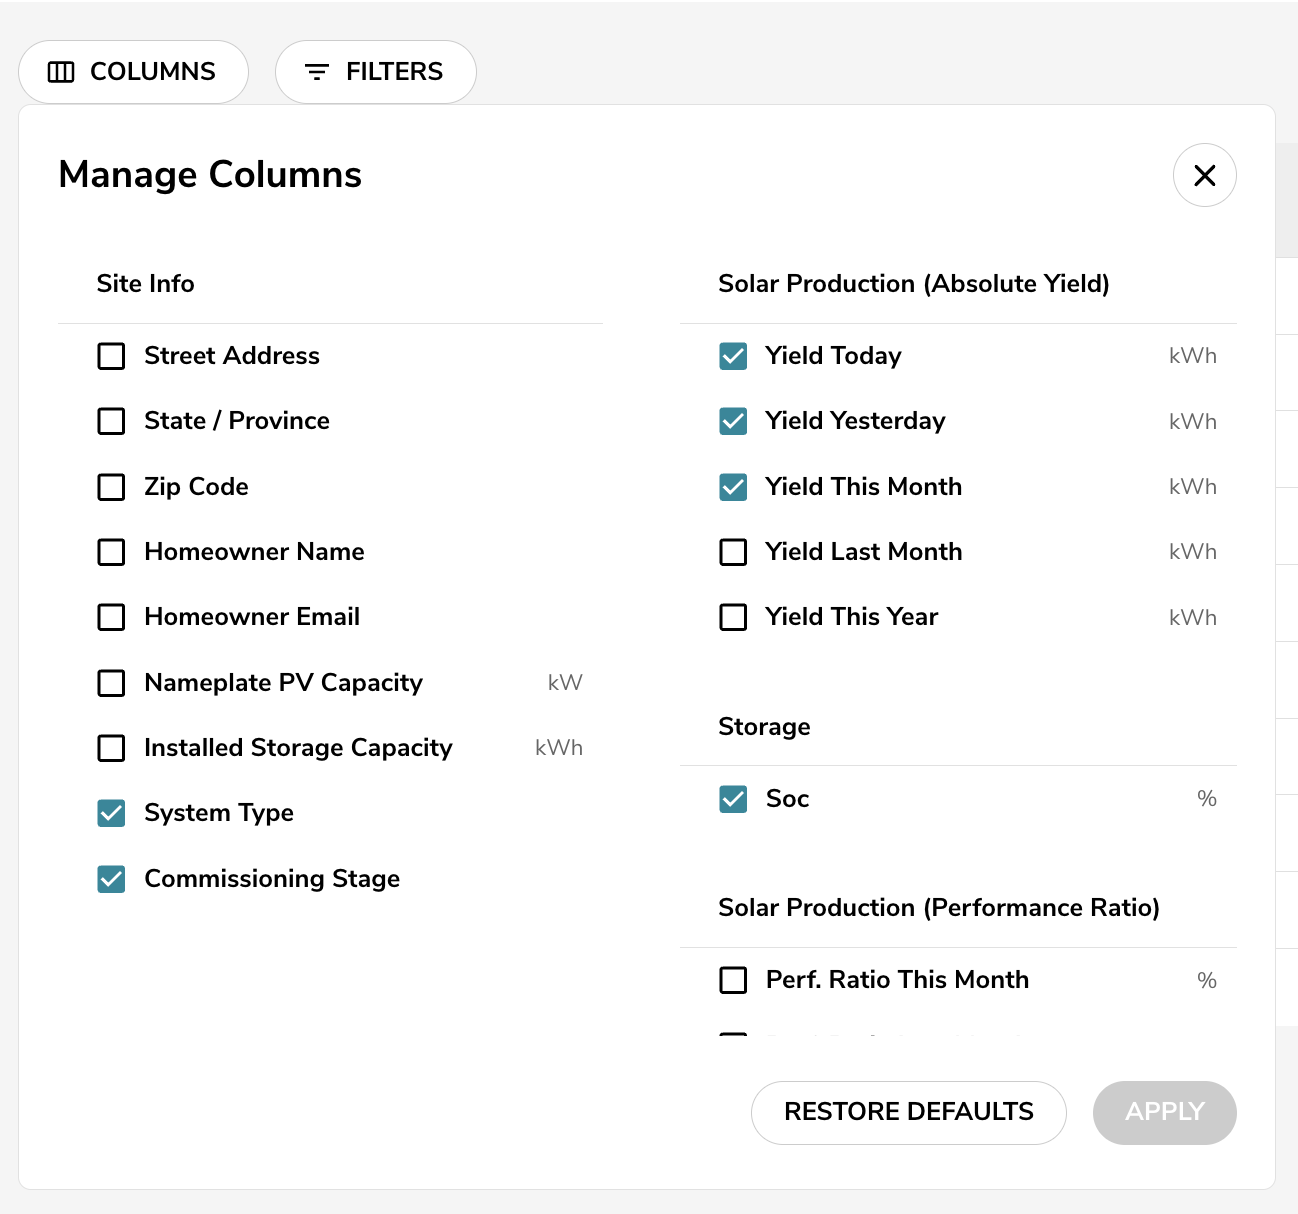This screenshot has height=1214, width=1298.
Task: Open the FILTERS panel
Action: (x=375, y=71)
